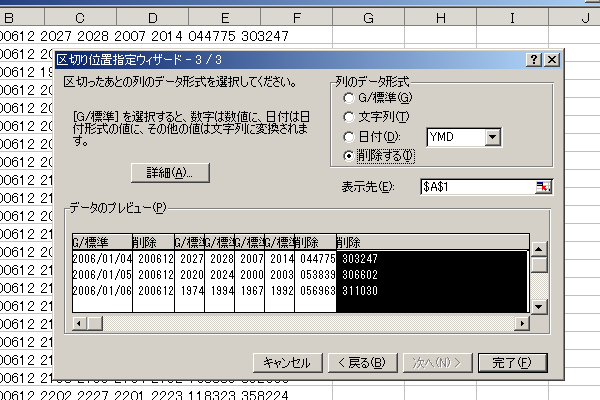Click the キャンセル button
Viewport: 600px width, 400px height.
[x=287, y=362]
